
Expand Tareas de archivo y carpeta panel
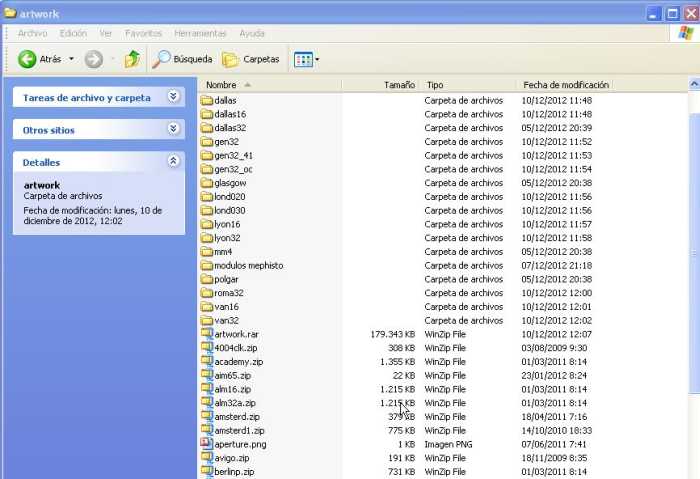point(174,96)
